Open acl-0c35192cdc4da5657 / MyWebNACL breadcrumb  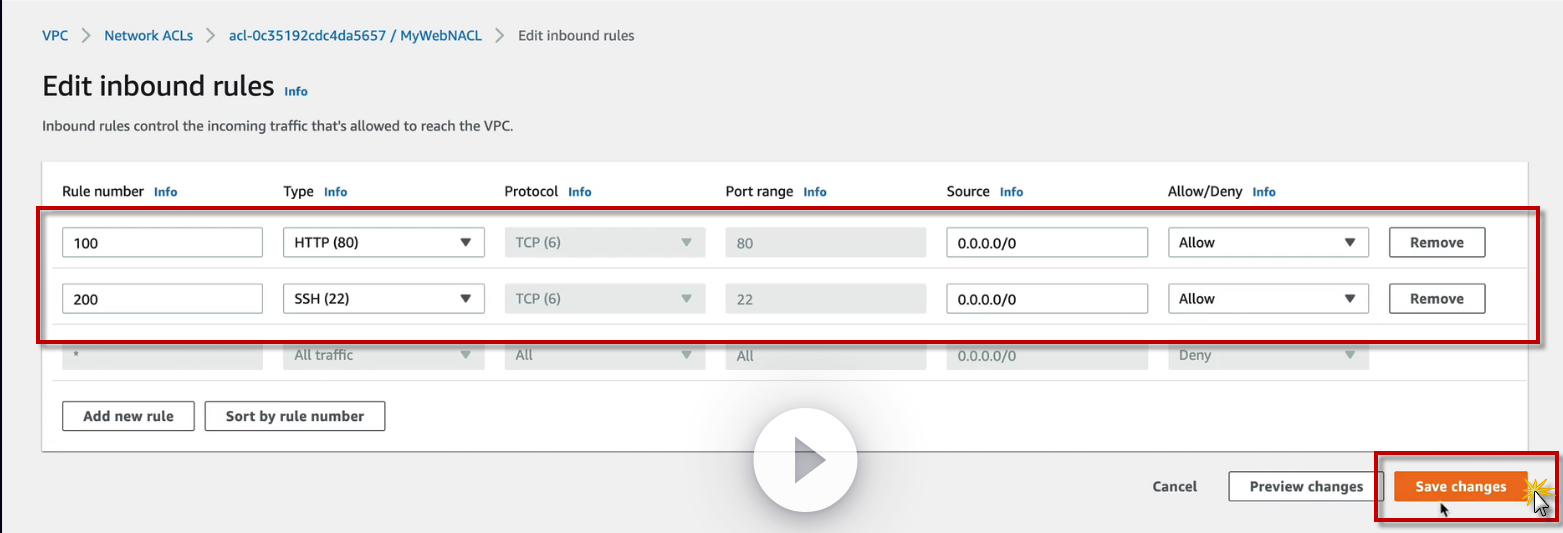pyautogui.click(x=355, y=35)
